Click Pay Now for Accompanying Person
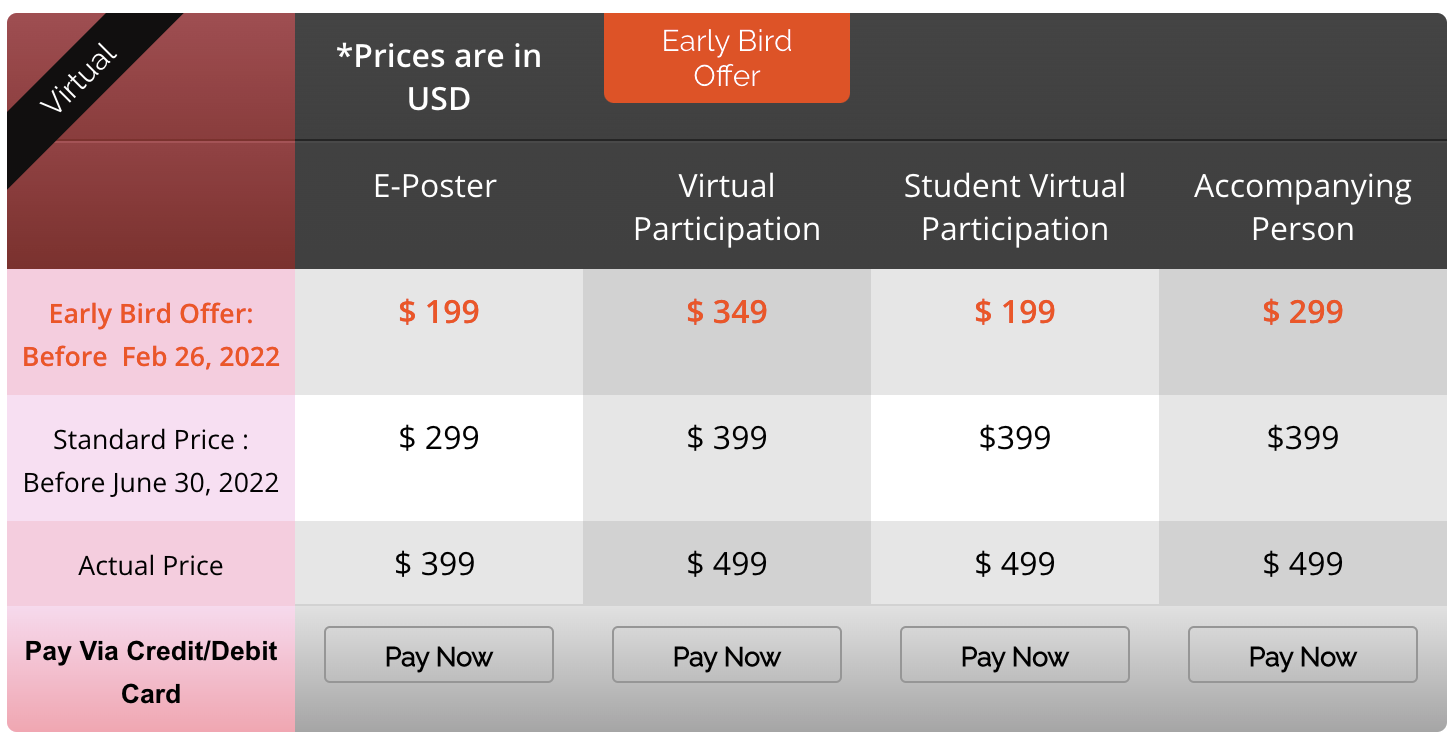This screenshot has height=742, width=1456. click(1302, 656)
